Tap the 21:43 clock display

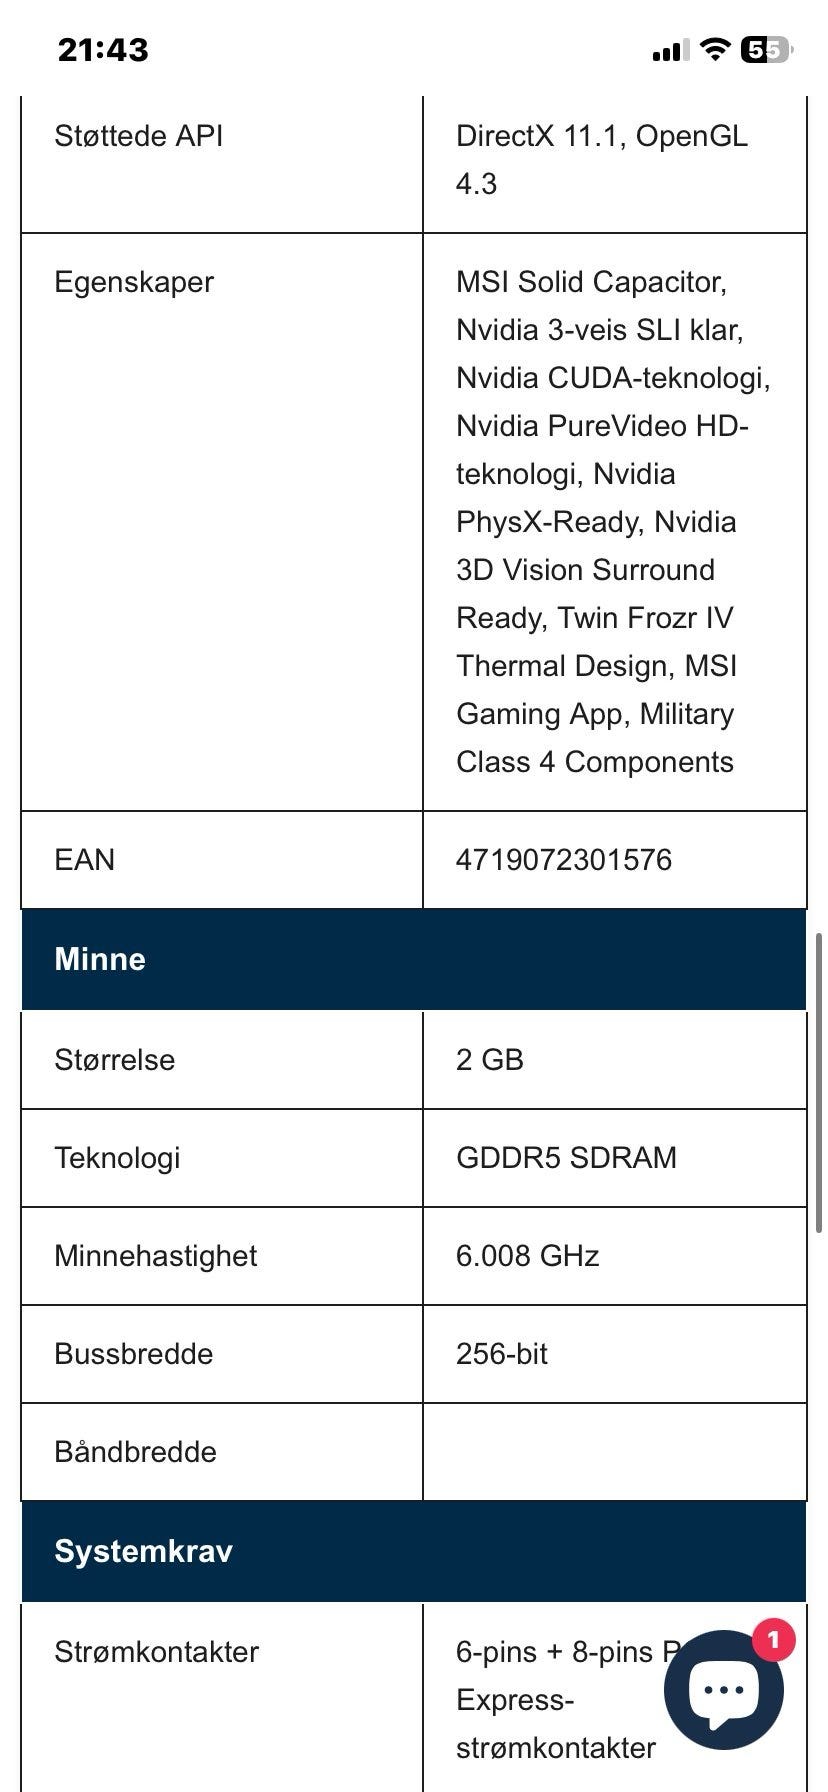coord(103,49)
